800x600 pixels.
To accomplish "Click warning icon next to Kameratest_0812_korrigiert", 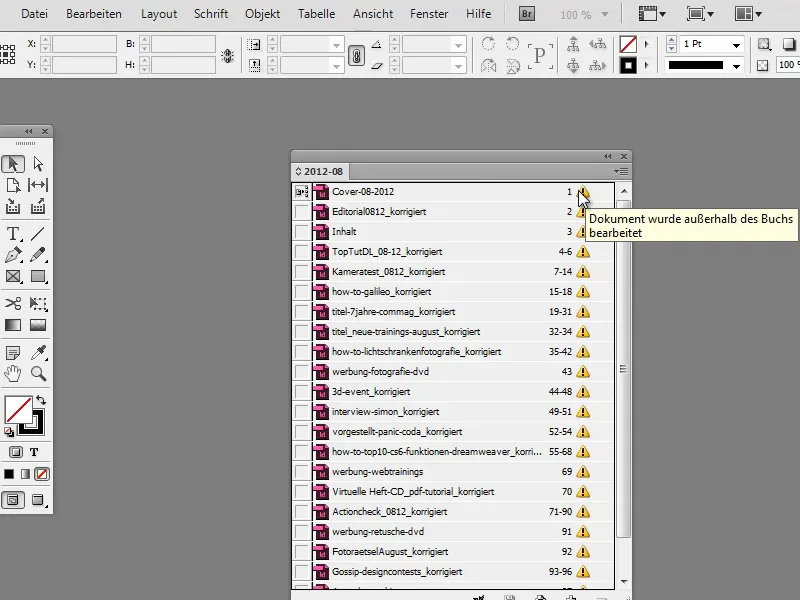I will (583, 271).
